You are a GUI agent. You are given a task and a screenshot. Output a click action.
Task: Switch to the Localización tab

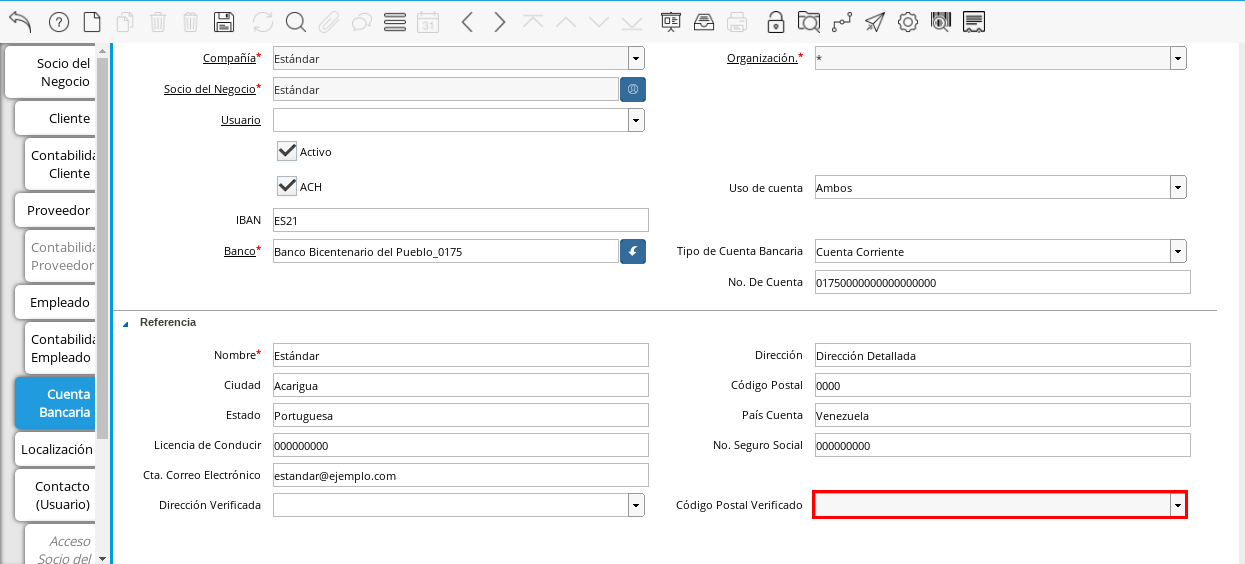56,449
